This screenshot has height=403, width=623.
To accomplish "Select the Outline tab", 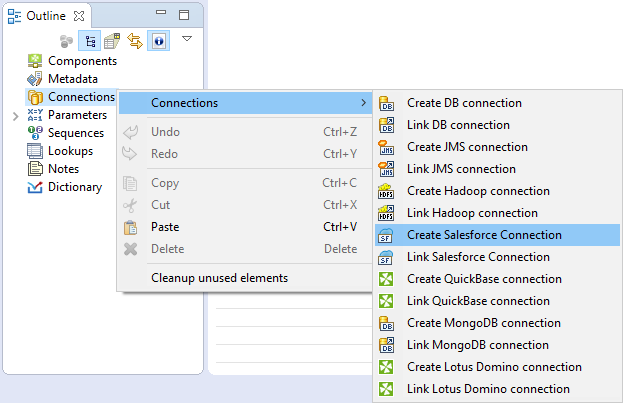I will tap(46, 15).
